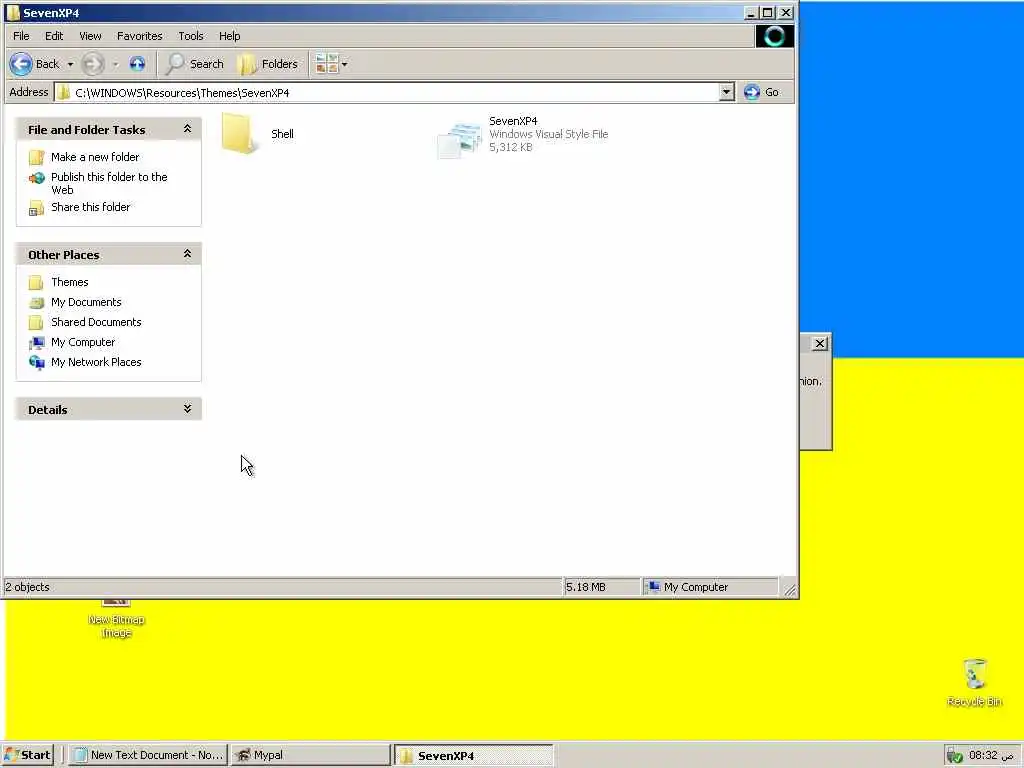This screenshot has height=768, width=1024.
Task: Collapse File and Folder Tasks panel
Action: (x=187, y=129)
